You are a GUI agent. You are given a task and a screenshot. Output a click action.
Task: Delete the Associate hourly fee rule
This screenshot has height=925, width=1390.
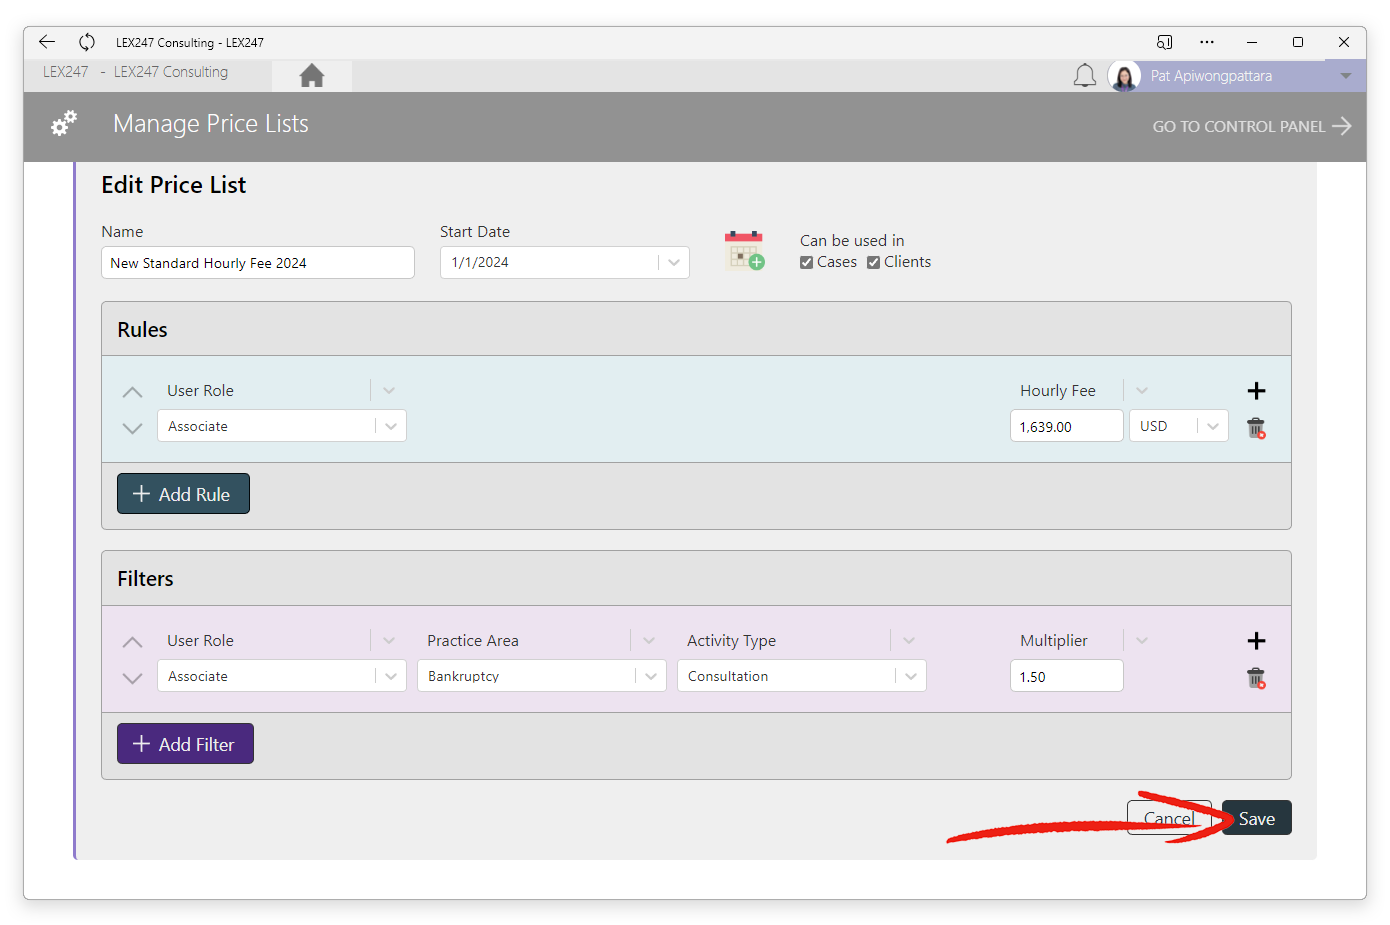click(x=1256, y=428)
